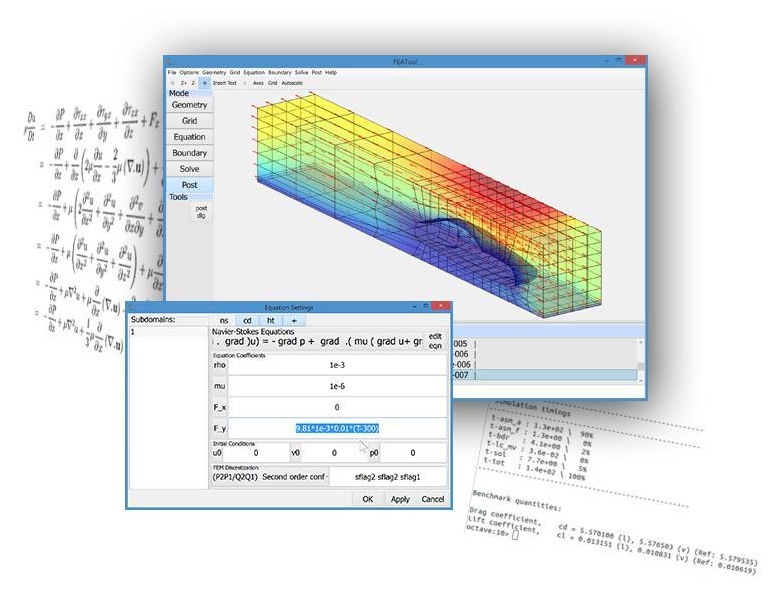Image resolution: width=768 pixels, height=590 pixels.
Task: Switch to Geometry mode
Action: click(189, 105)
